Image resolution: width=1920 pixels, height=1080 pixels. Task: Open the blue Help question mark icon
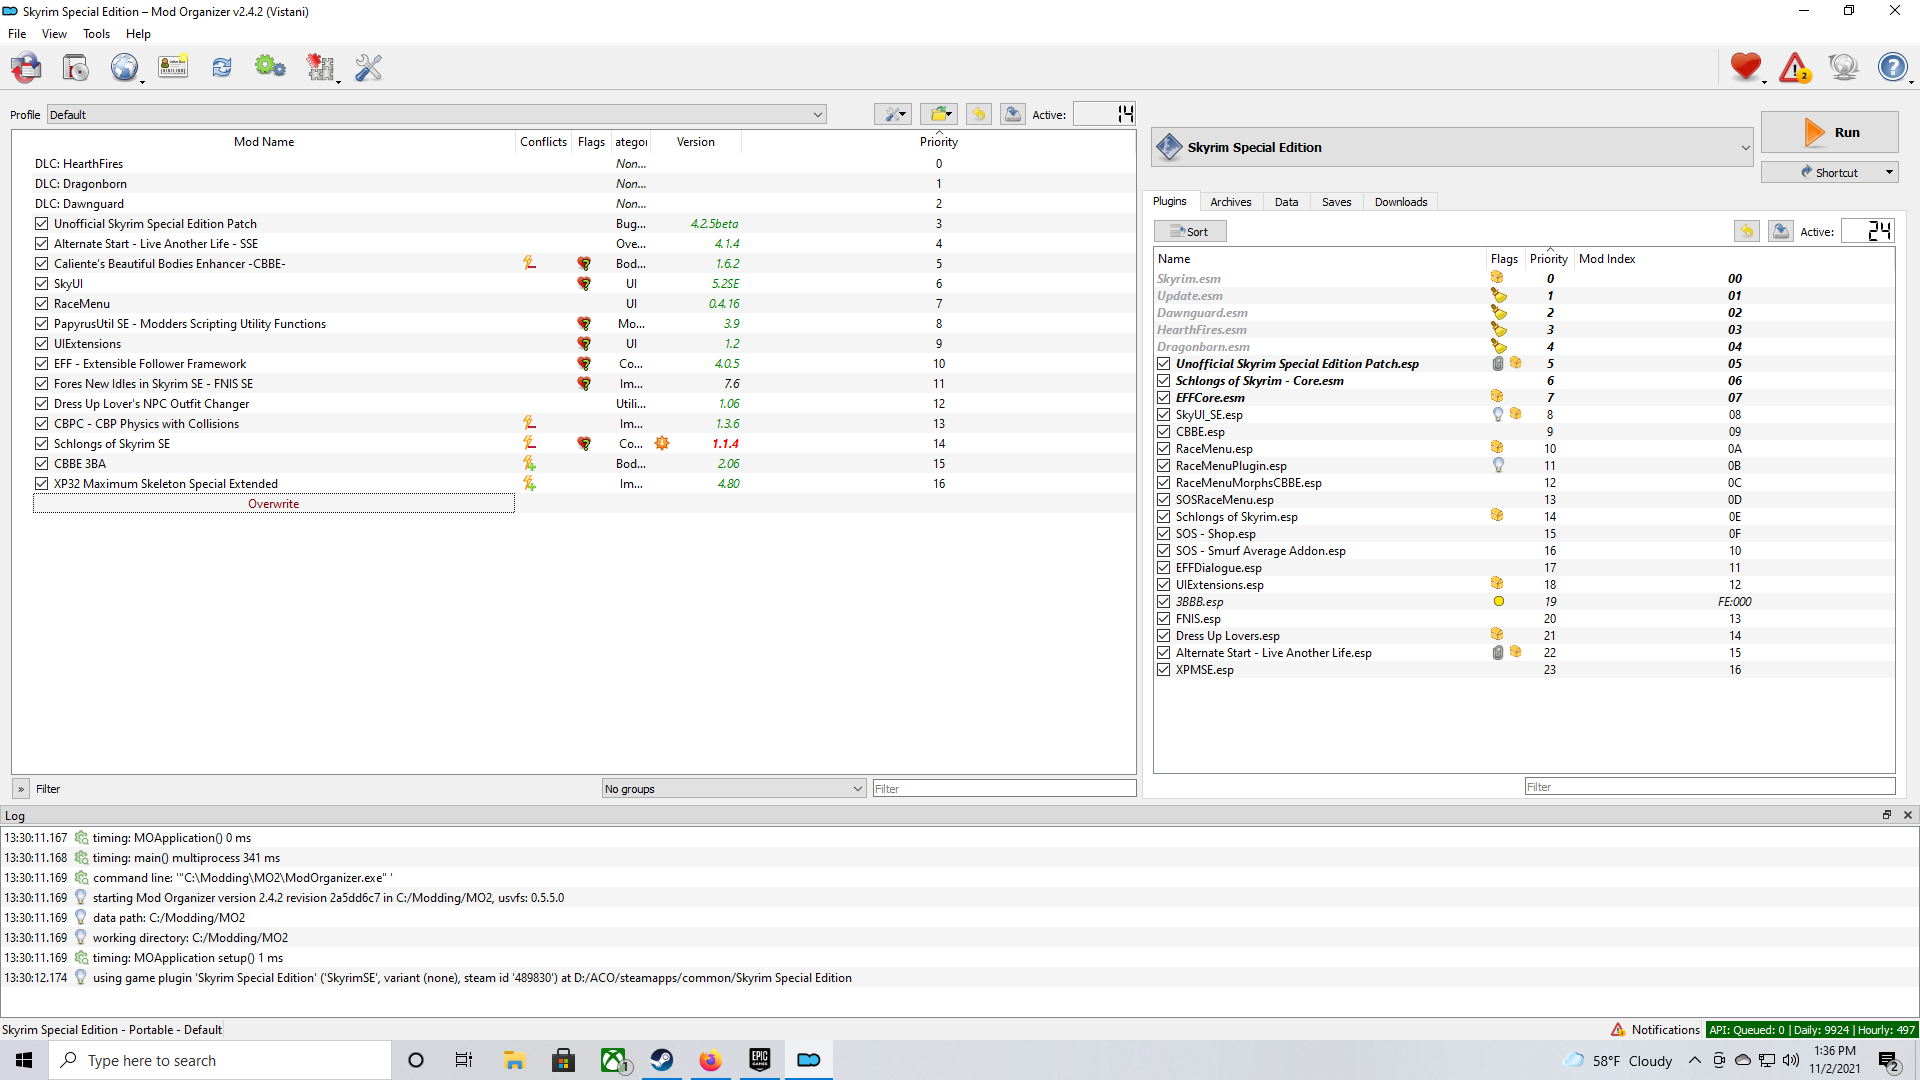click(1892, 67)
